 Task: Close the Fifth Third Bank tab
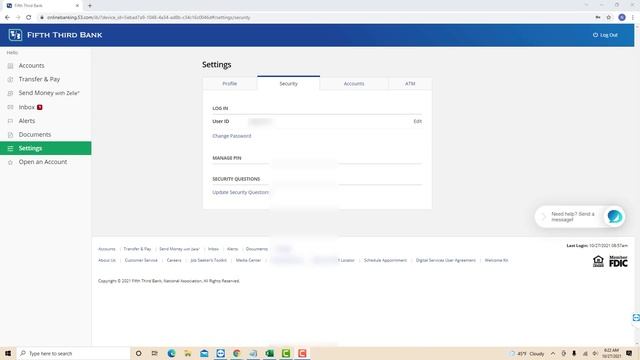pyautogui.click(x=77, y=6)
